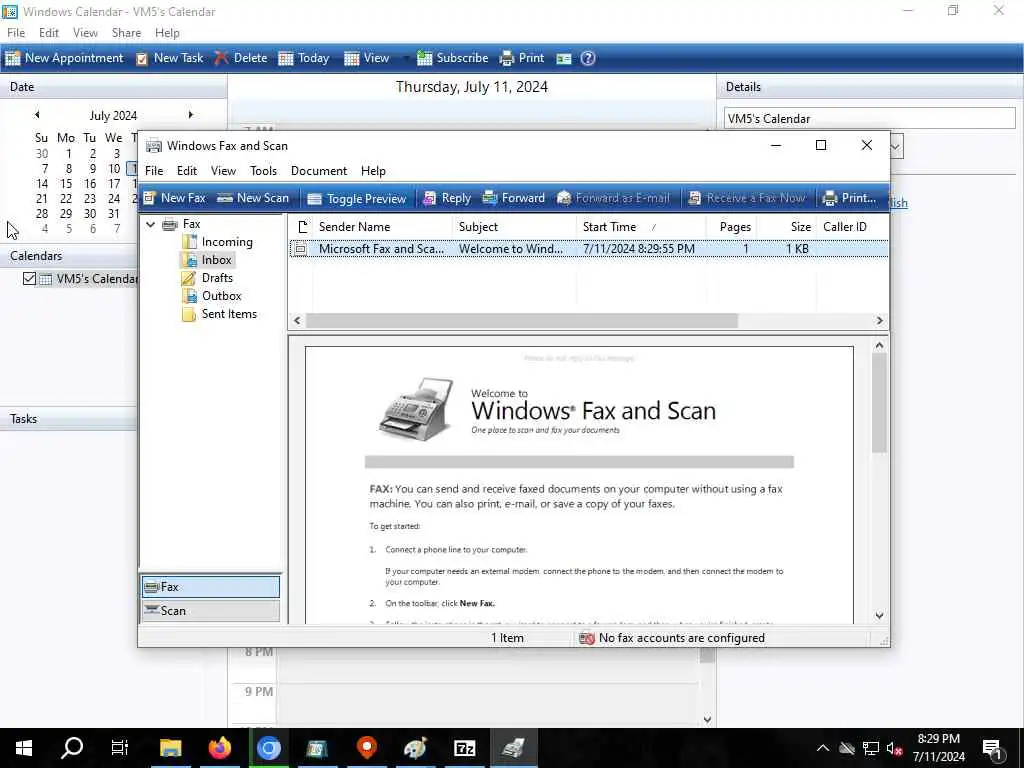
Task: Click Today in Calendar toolbar
Action: coord(304,58)
